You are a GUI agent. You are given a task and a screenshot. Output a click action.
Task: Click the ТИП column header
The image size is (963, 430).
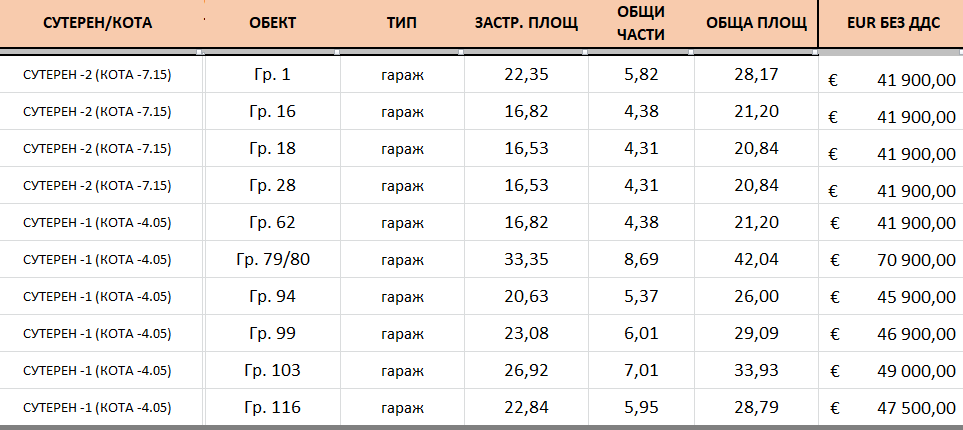click(402, 23)
